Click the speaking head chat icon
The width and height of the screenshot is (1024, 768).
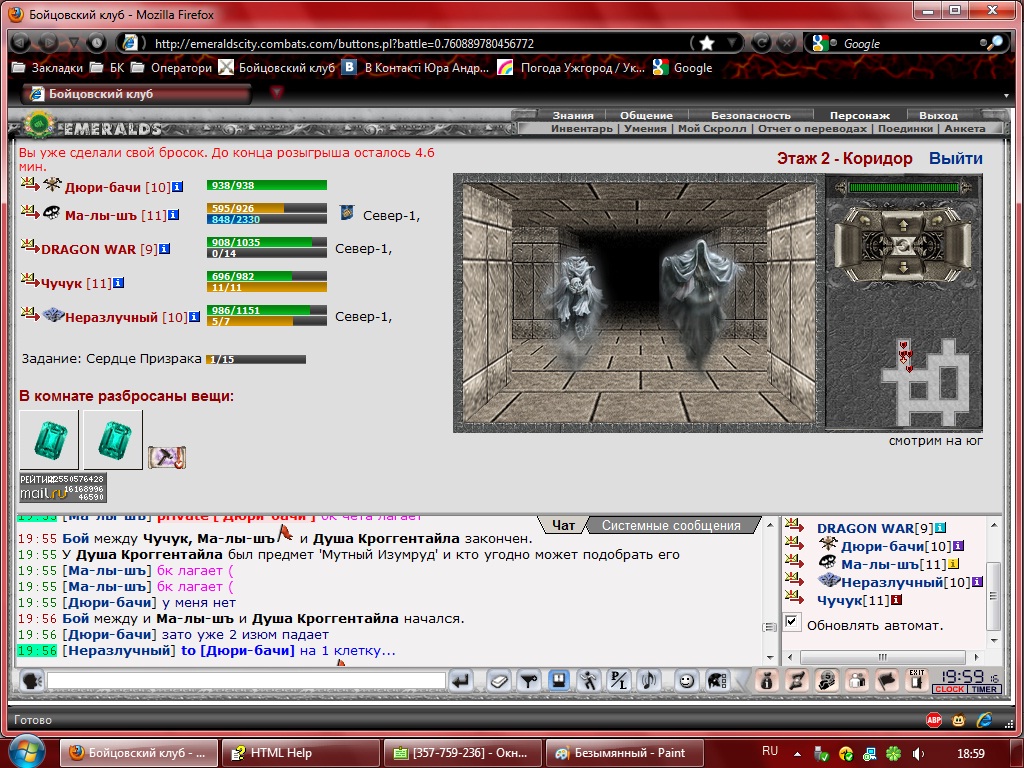pos(31,681)
